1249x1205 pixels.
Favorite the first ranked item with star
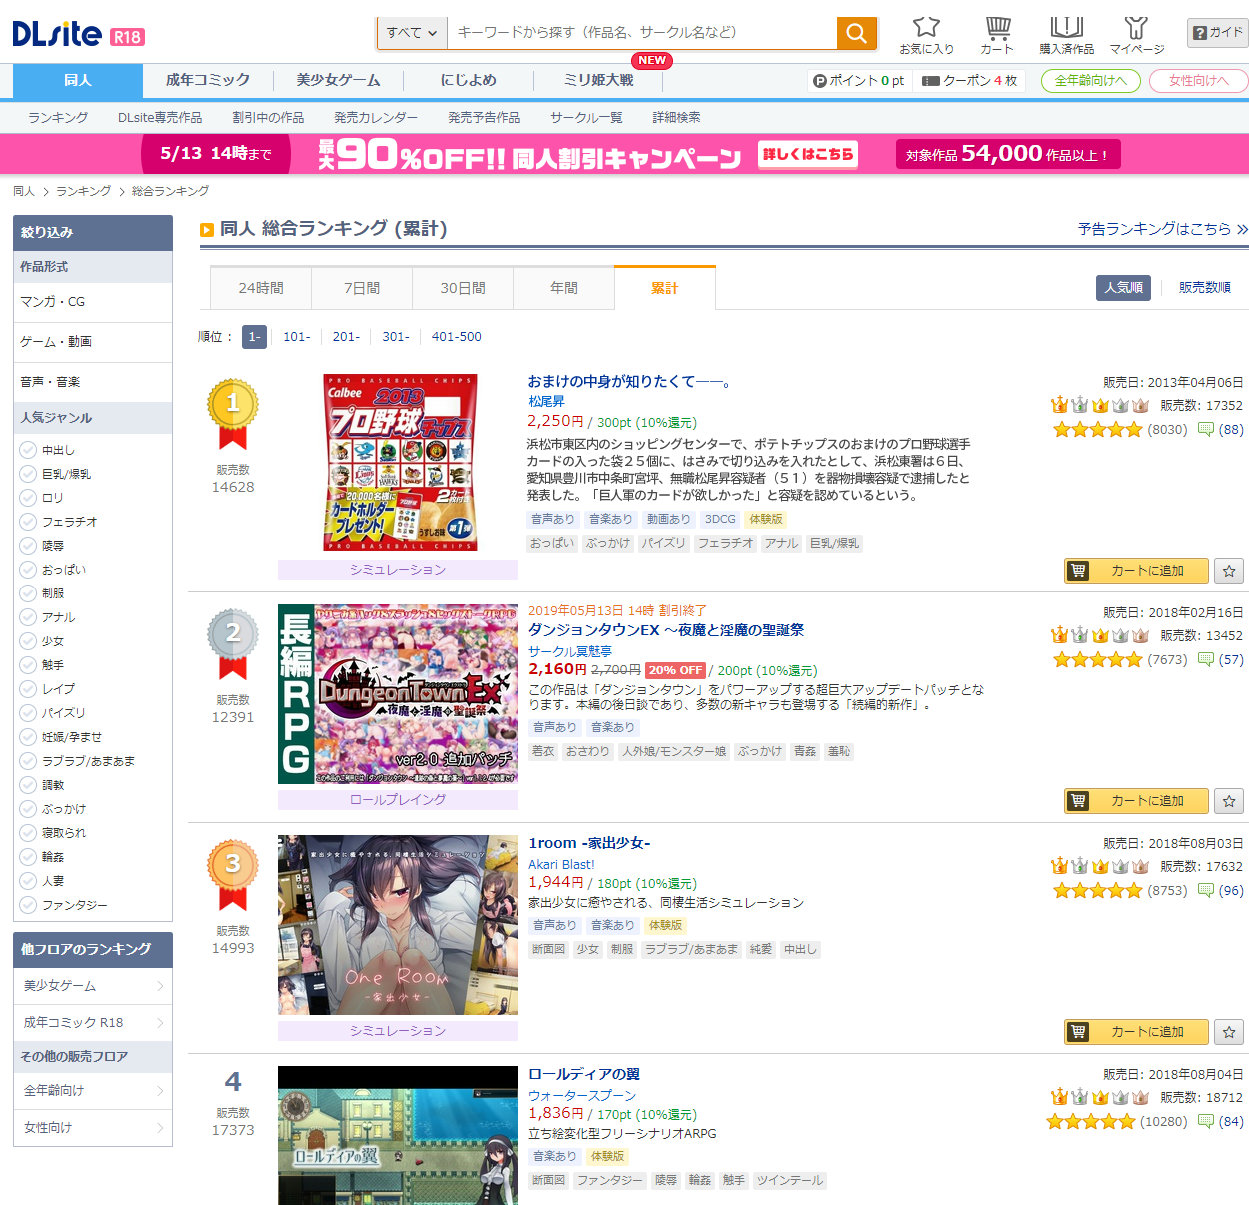(x=1229, y=571)
